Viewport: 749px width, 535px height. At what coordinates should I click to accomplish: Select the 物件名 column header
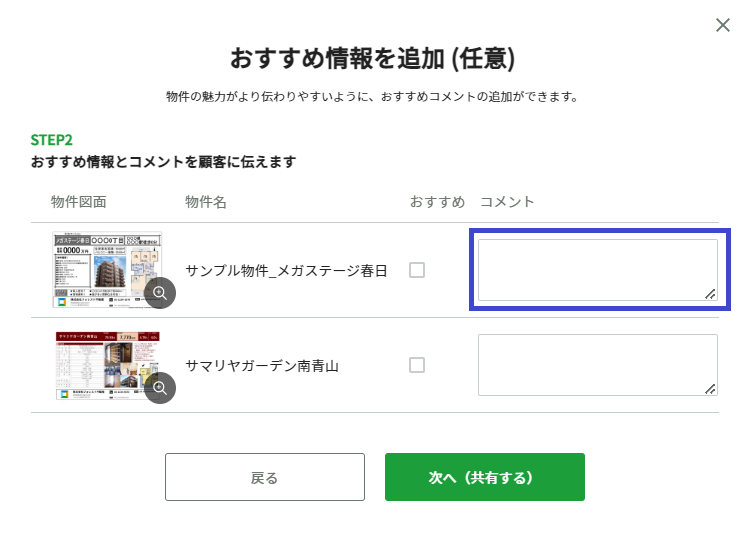pyautogui.click(x=205, y=202)
